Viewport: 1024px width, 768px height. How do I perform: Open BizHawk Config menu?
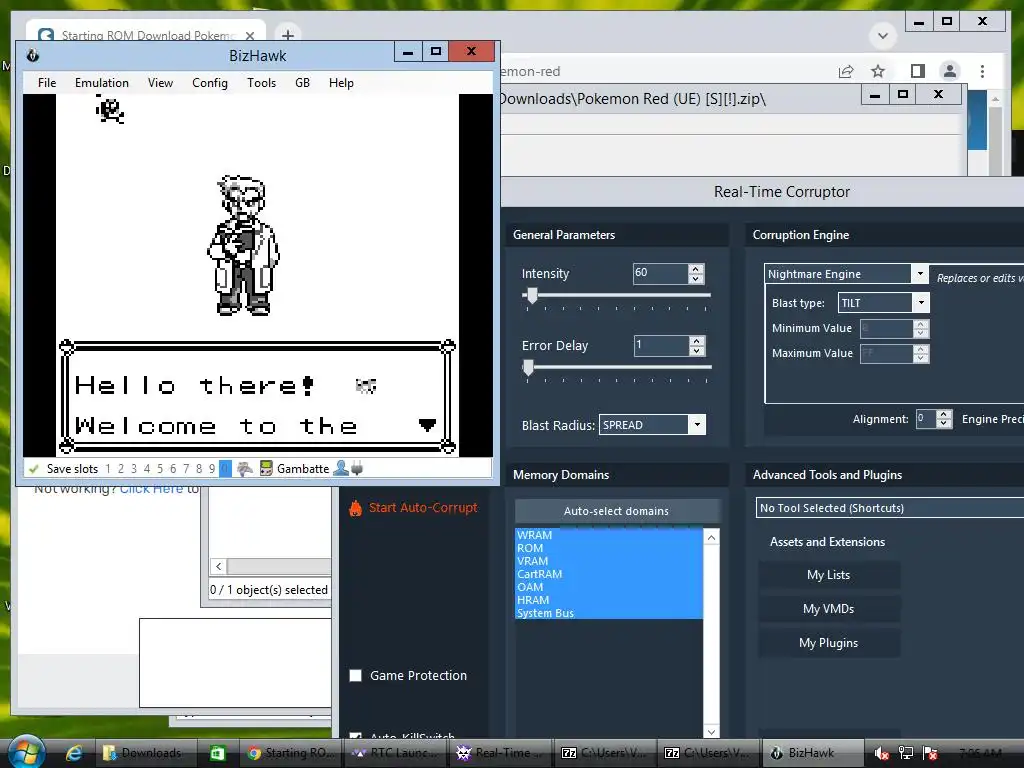[210, 83]
